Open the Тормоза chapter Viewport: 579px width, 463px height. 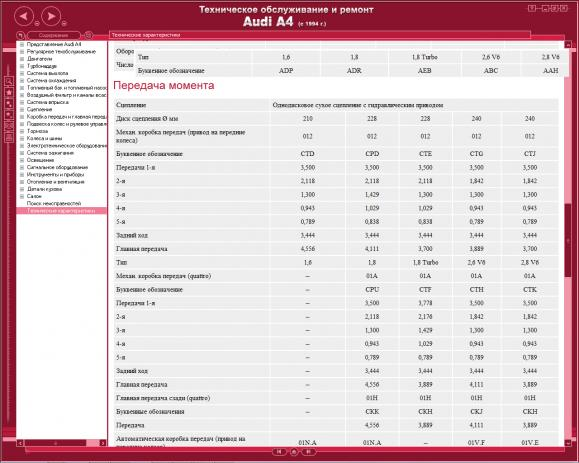[x=37, y=131]
